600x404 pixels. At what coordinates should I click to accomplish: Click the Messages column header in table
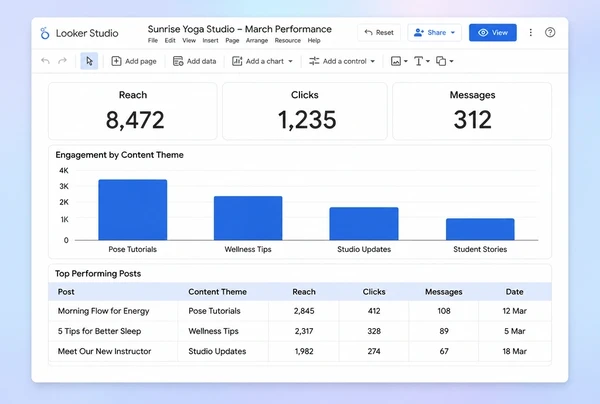click(444, 292)
